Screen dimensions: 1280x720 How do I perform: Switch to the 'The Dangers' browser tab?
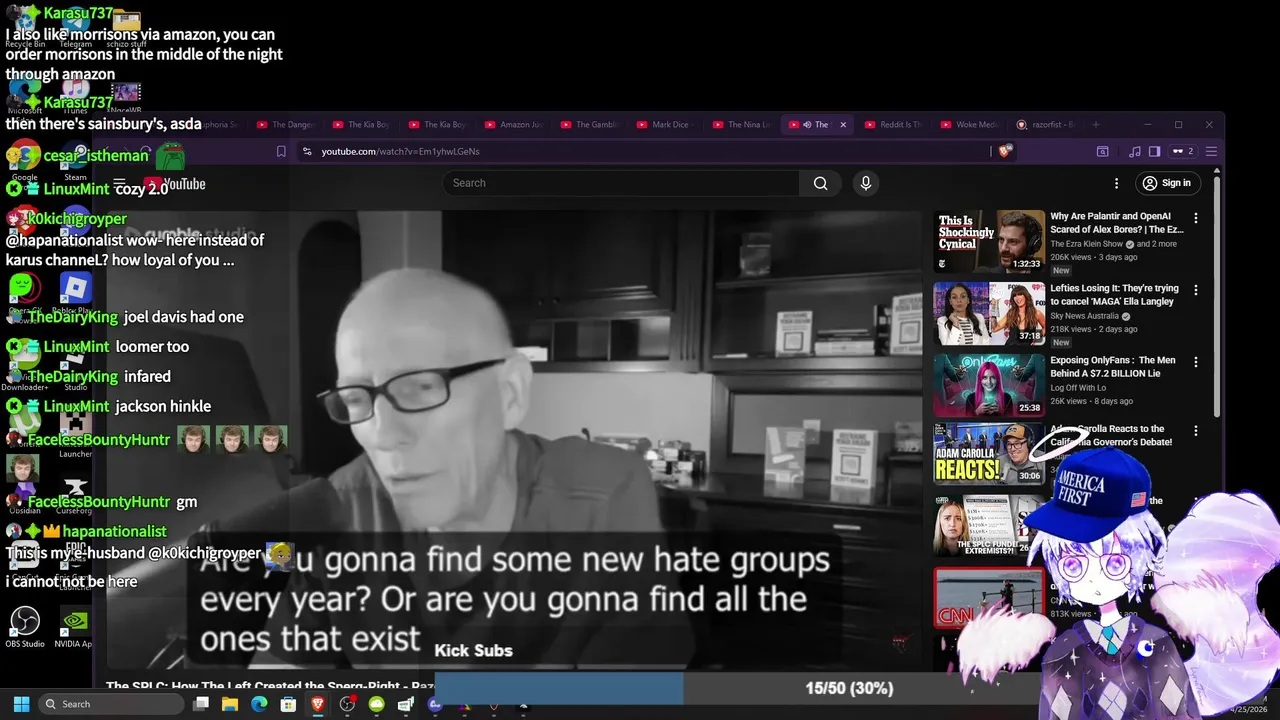[x=286, y=125]
